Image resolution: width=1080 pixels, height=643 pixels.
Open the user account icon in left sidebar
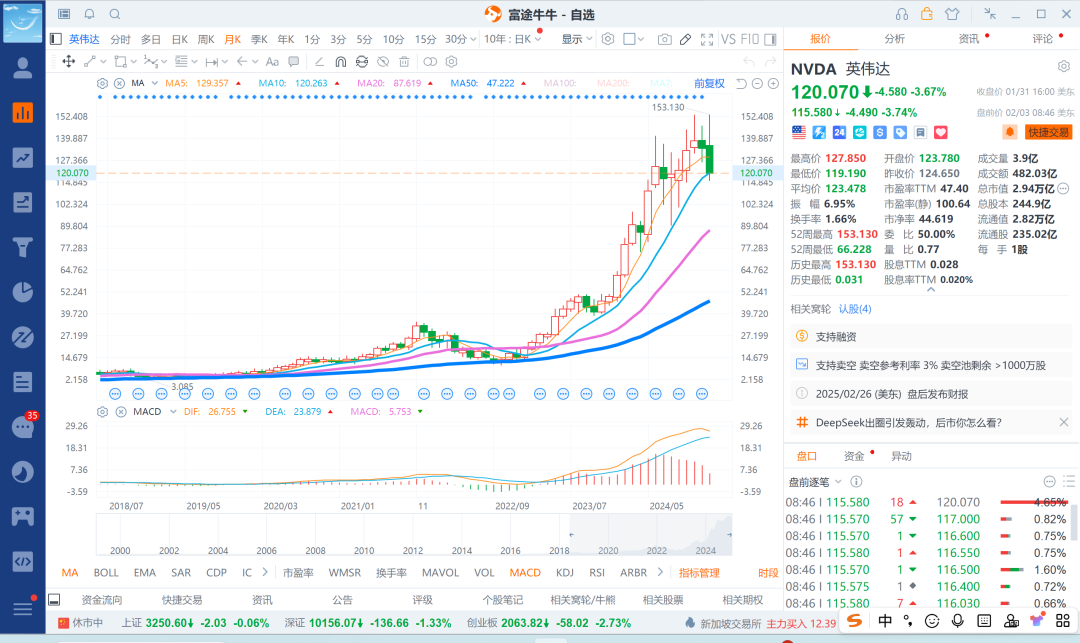pos(23,67)
